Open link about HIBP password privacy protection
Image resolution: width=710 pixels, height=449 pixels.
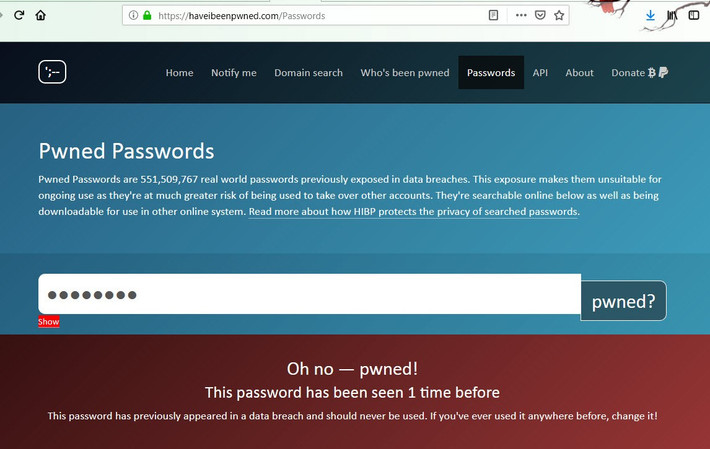pyautogui.click(x=413, y=212)
